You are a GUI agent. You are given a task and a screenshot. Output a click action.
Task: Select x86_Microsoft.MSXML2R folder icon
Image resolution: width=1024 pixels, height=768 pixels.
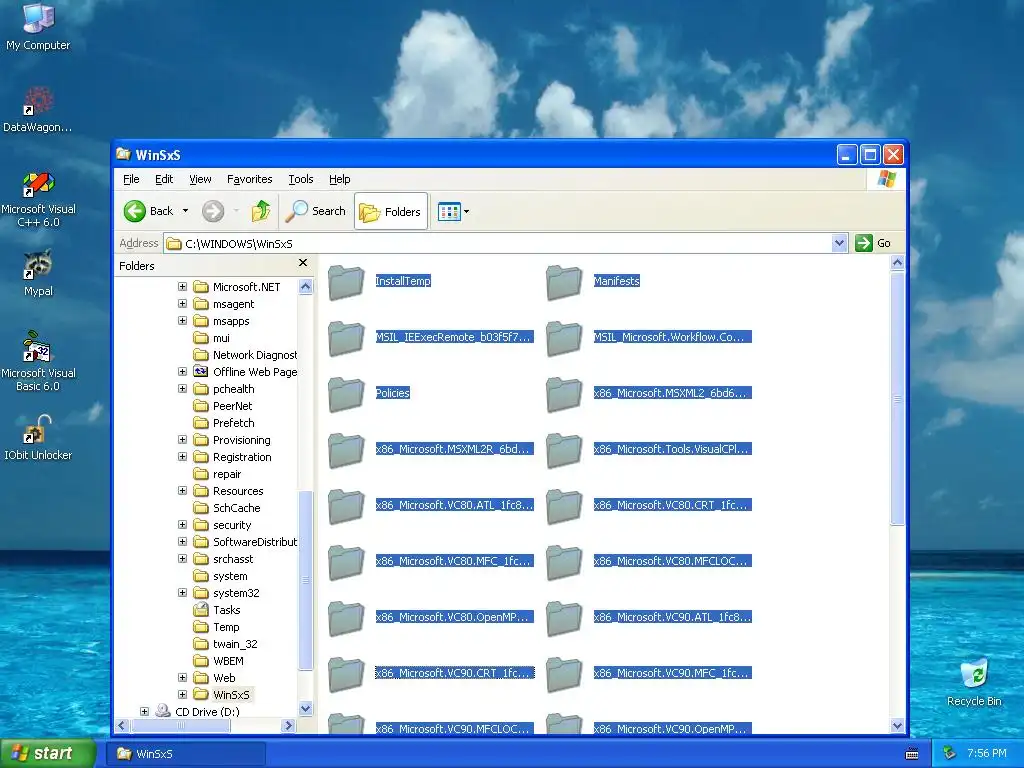pos(345,450)
